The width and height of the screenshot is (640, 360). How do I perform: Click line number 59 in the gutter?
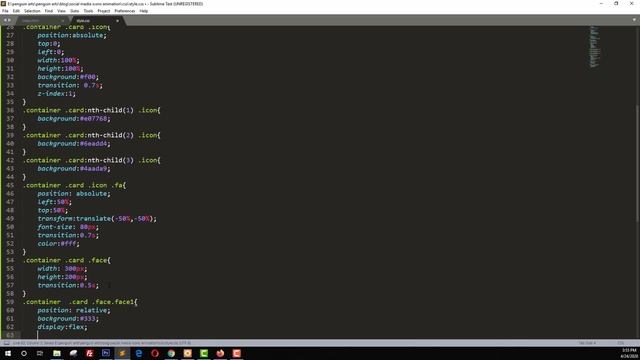click(x=10, y=302)
